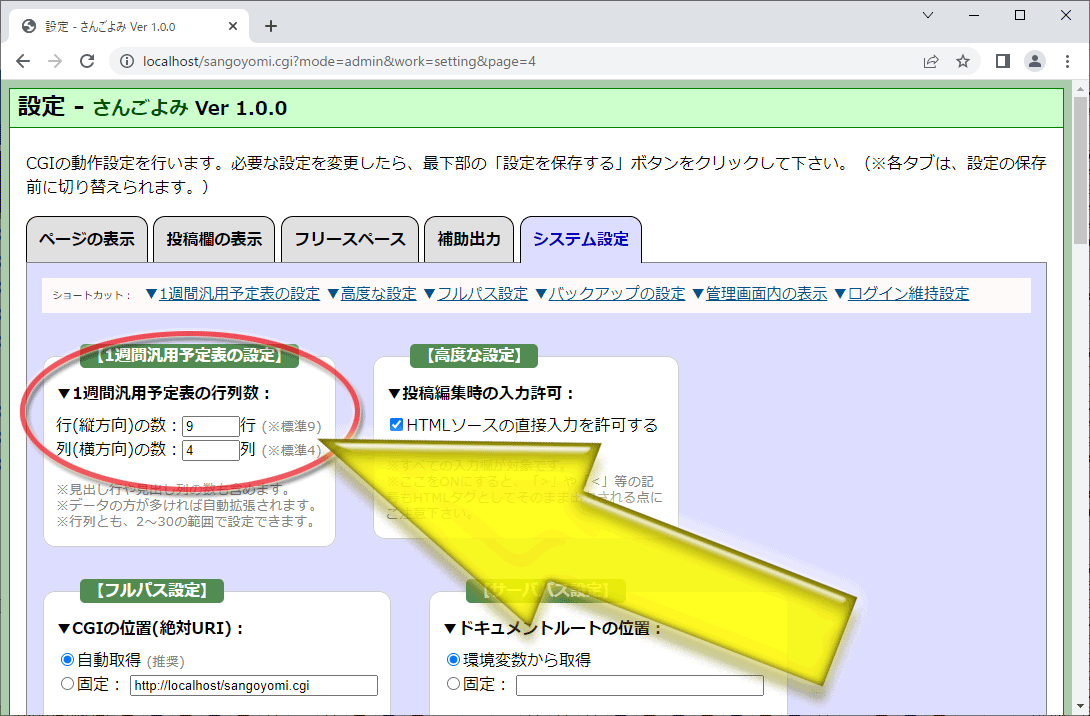Click the document root path field

[640, 685]
